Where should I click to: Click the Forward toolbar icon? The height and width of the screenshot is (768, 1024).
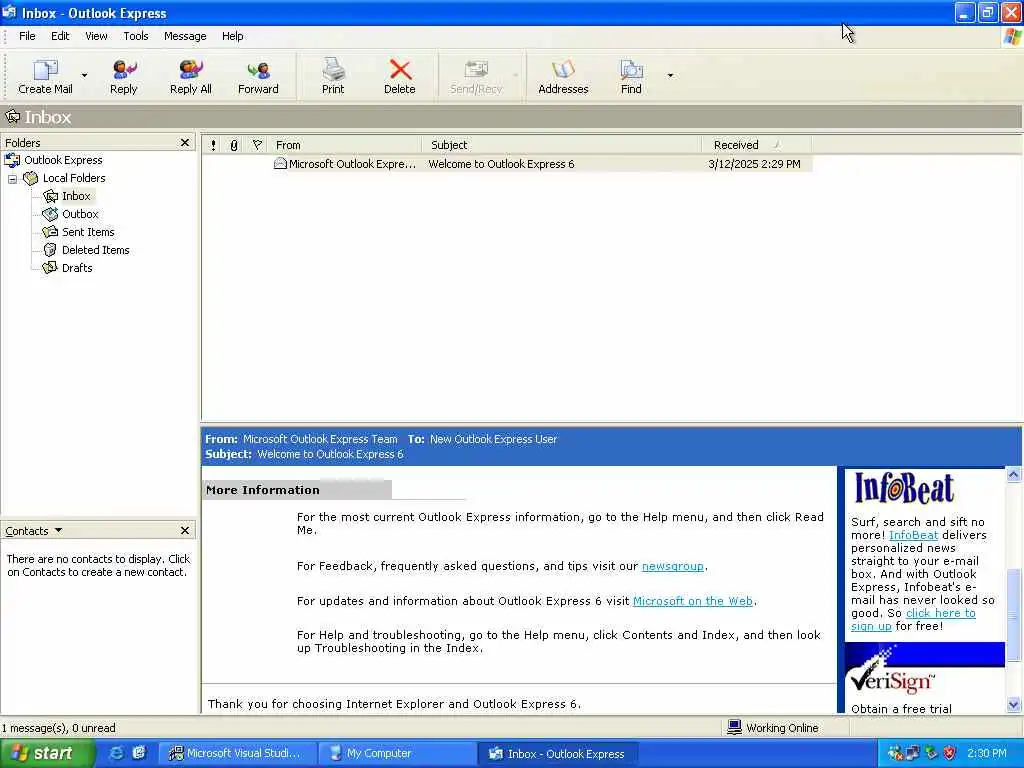click(x=258, y=76)
